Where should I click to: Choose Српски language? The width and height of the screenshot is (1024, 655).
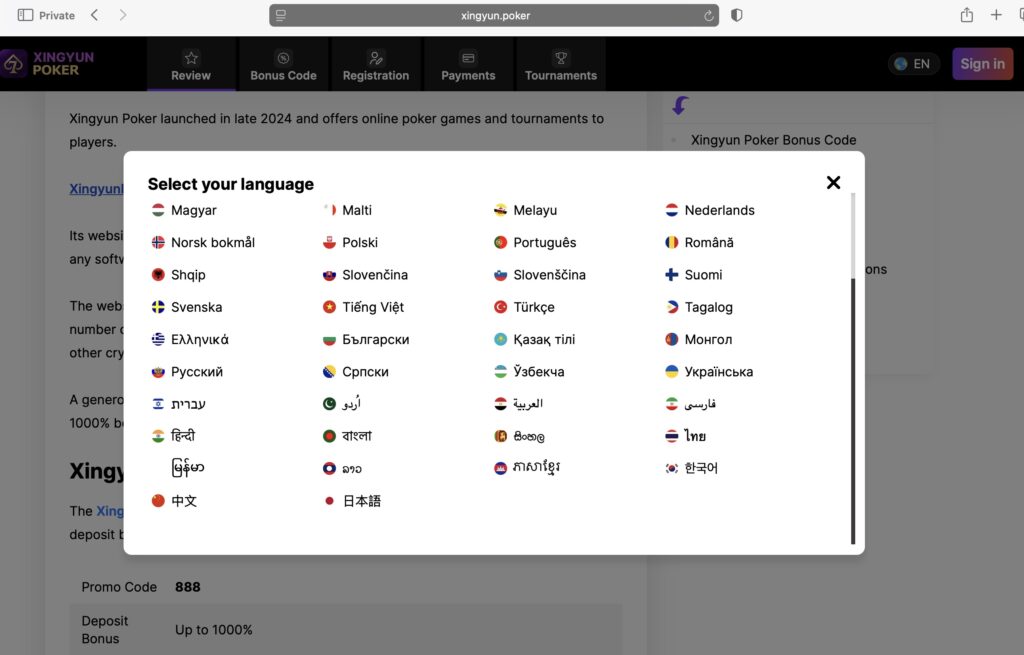pyautogui.click(x=365, y=372)
